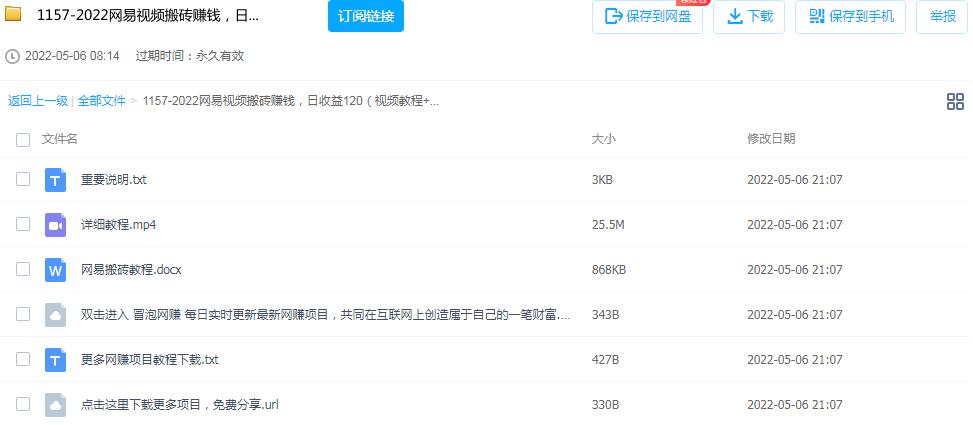Click the 868KB size value
This screenshot has height=425, width=973.
609,270
